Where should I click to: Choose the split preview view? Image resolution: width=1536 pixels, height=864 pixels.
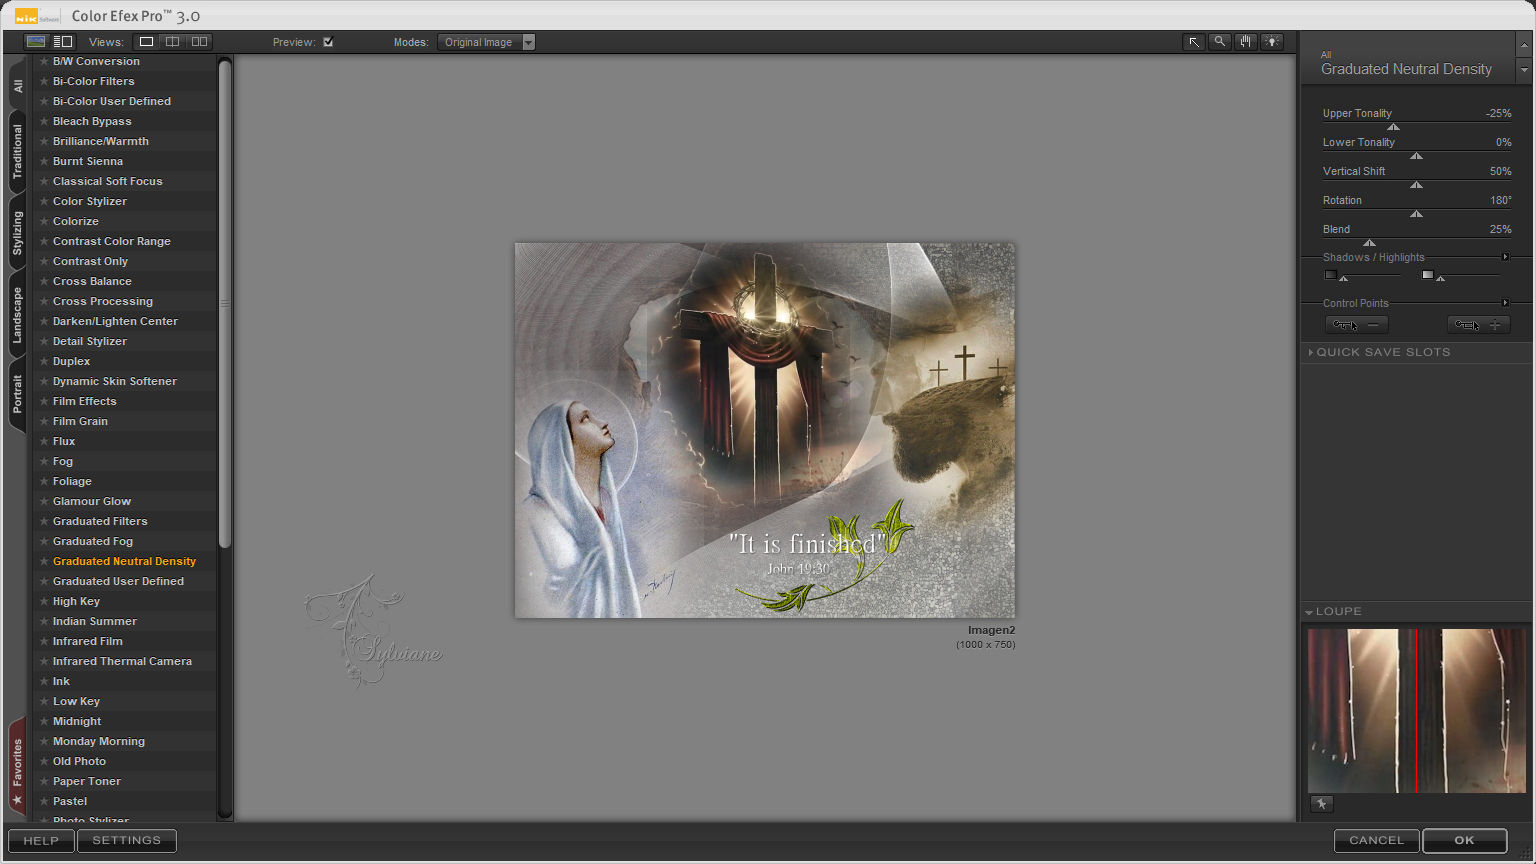pos(172,42)
